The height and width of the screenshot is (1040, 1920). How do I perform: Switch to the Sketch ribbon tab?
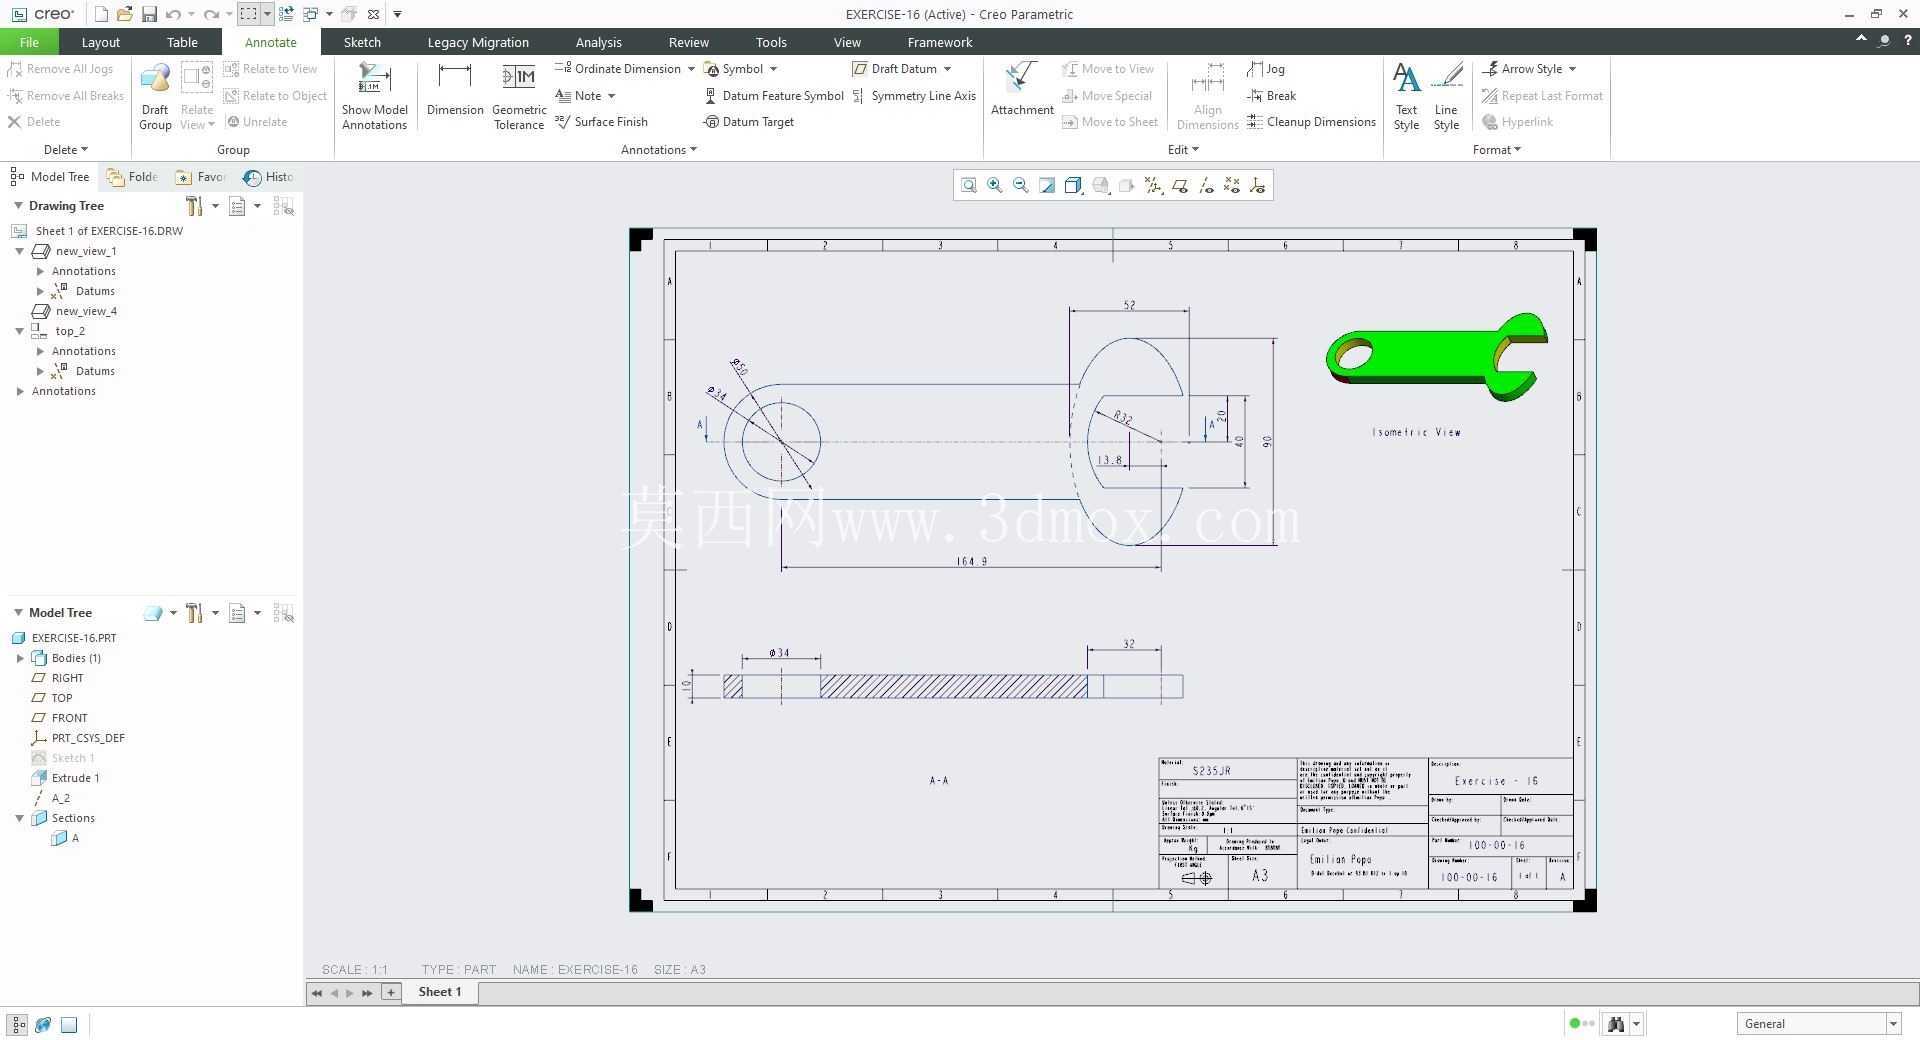[362, 42]
